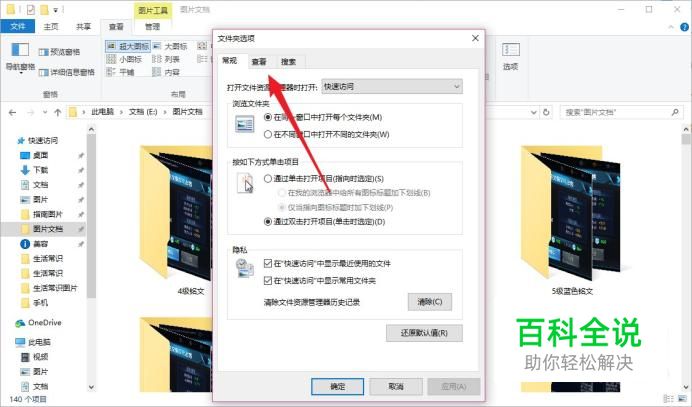
Task: Switch to the 查看 tab in dialog
Action: coord(259,62)
